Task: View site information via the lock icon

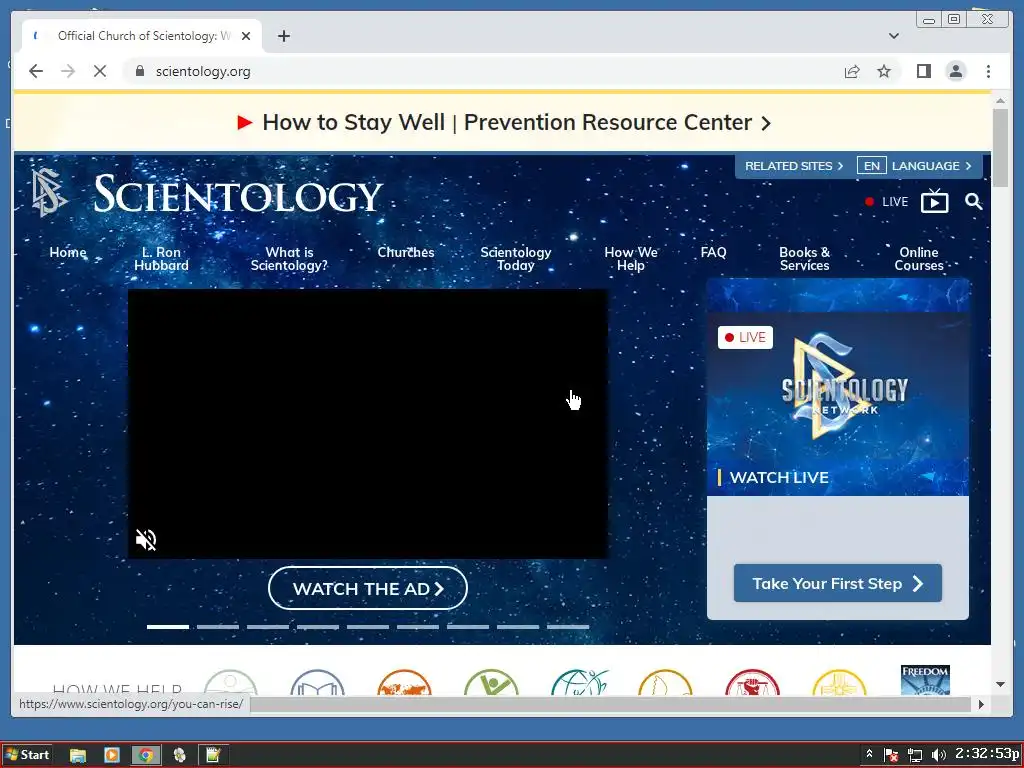Action: pyautogui.click(x=139, y=71)
